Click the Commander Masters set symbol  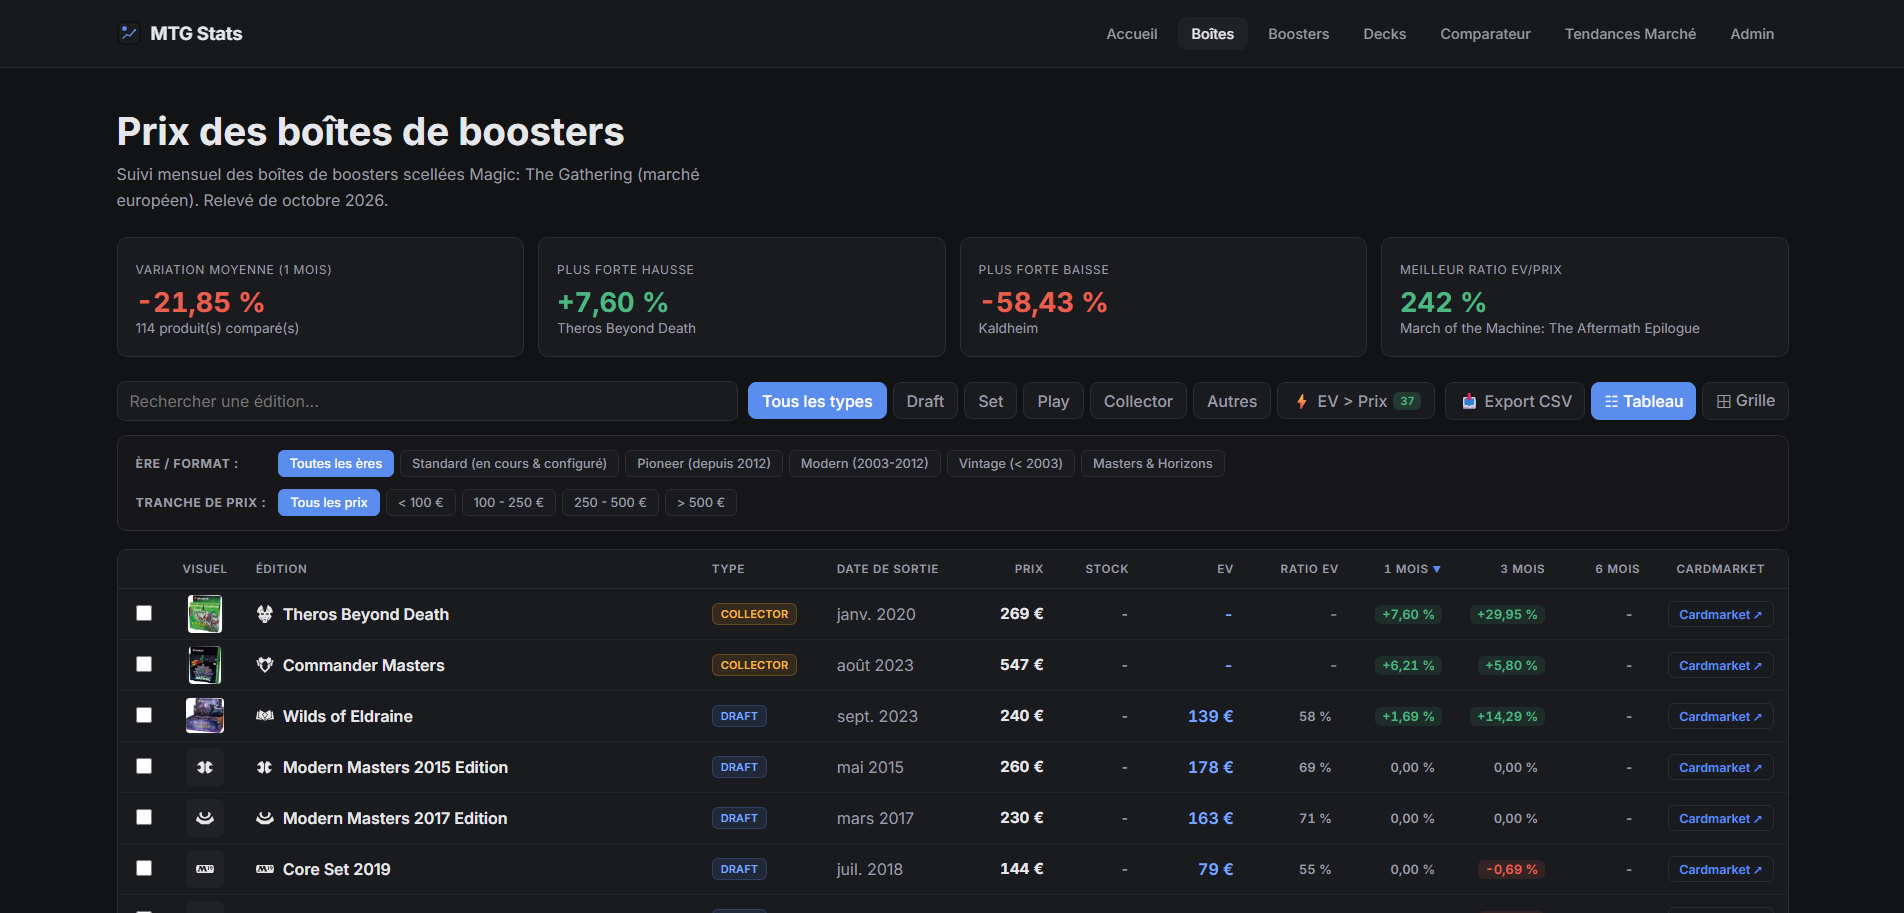tap(265, 665)
